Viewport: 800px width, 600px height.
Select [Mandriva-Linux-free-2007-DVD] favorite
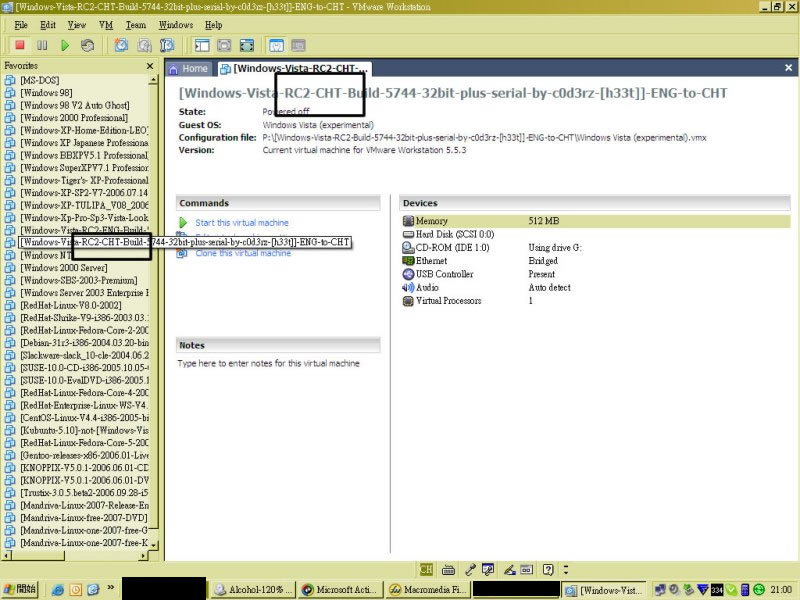coord(84,518)
